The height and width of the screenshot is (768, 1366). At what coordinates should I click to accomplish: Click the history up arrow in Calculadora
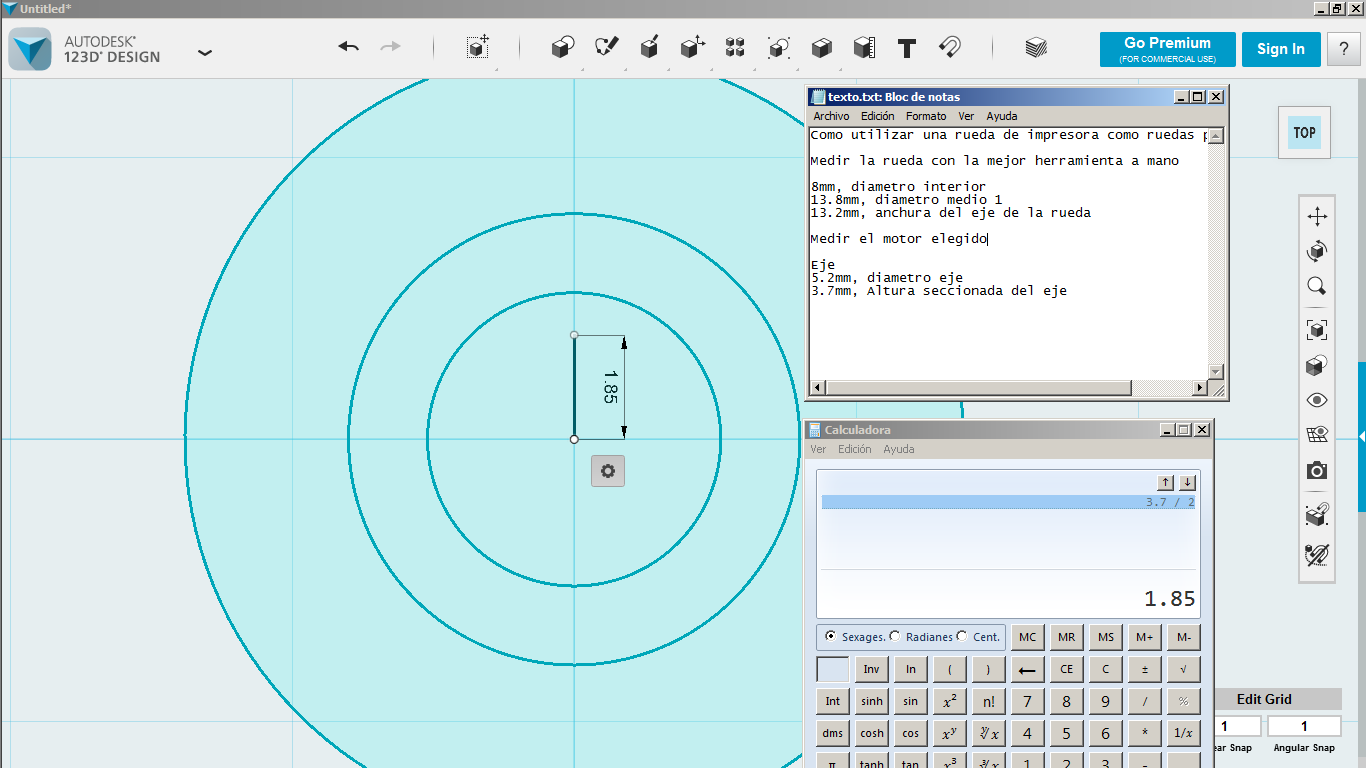[1166, 482]
